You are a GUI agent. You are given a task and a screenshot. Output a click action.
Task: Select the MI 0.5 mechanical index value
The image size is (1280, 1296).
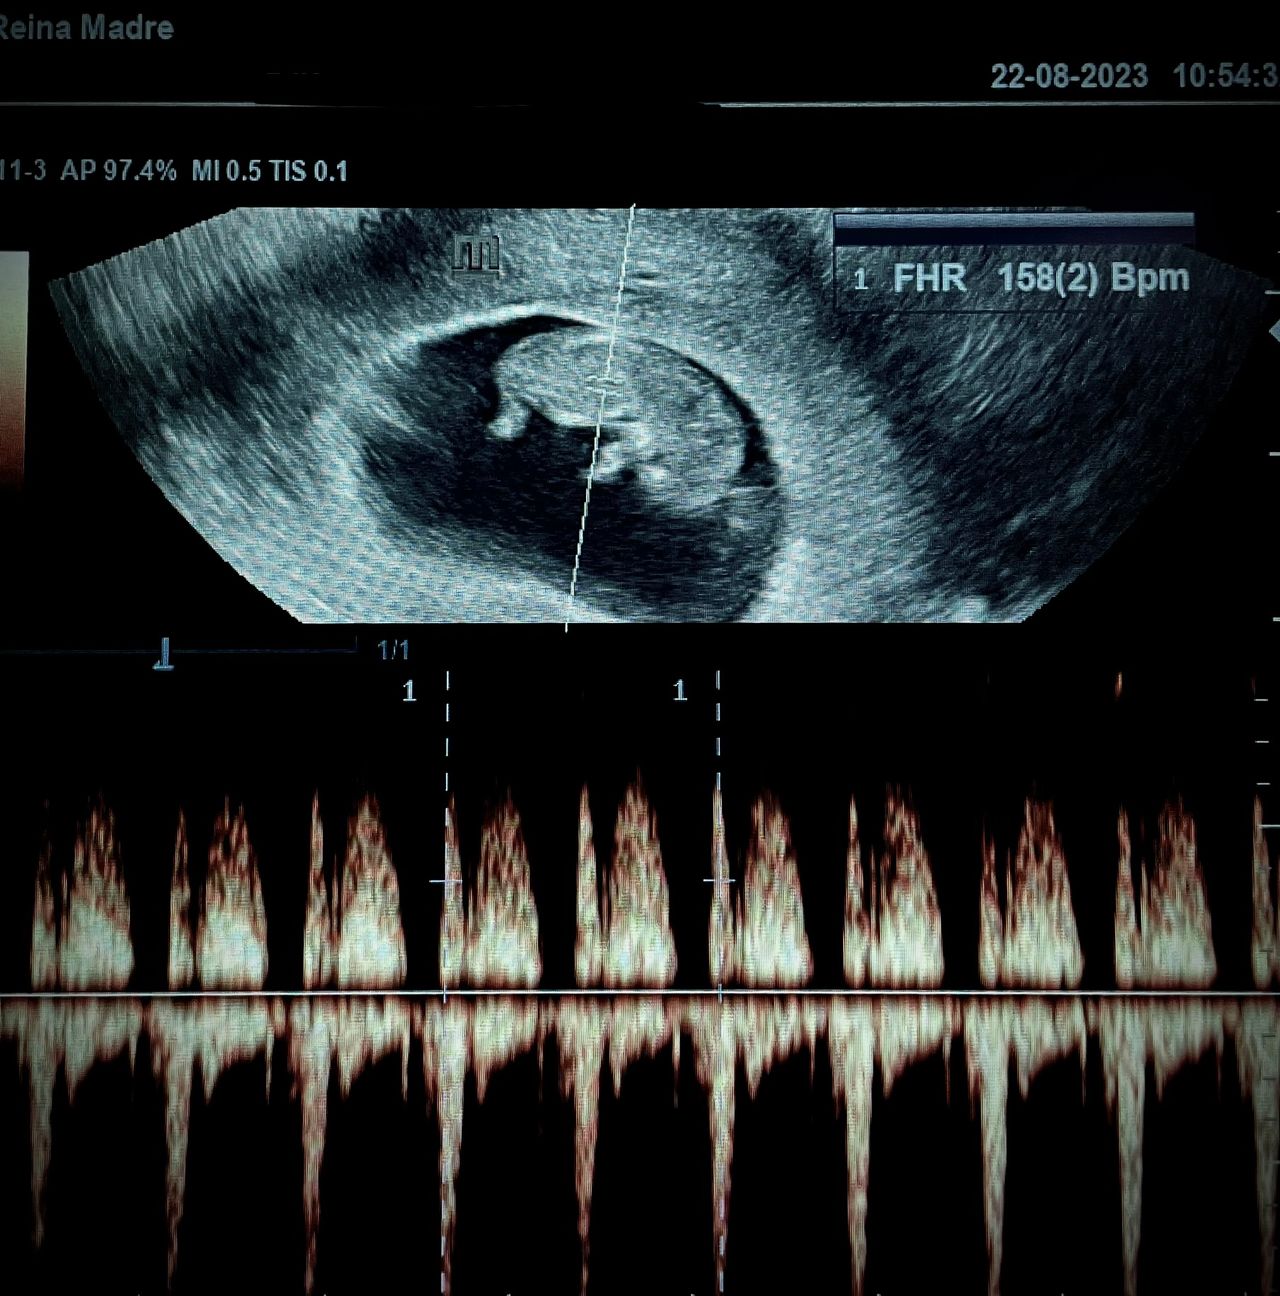226,171
